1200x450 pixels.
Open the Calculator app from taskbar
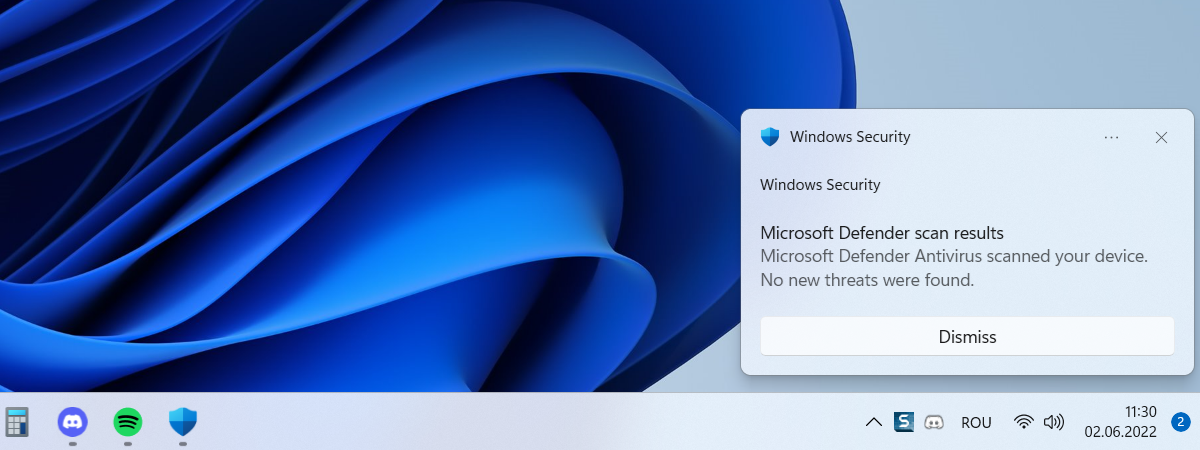pyautogui.click(x=16, y=421)
